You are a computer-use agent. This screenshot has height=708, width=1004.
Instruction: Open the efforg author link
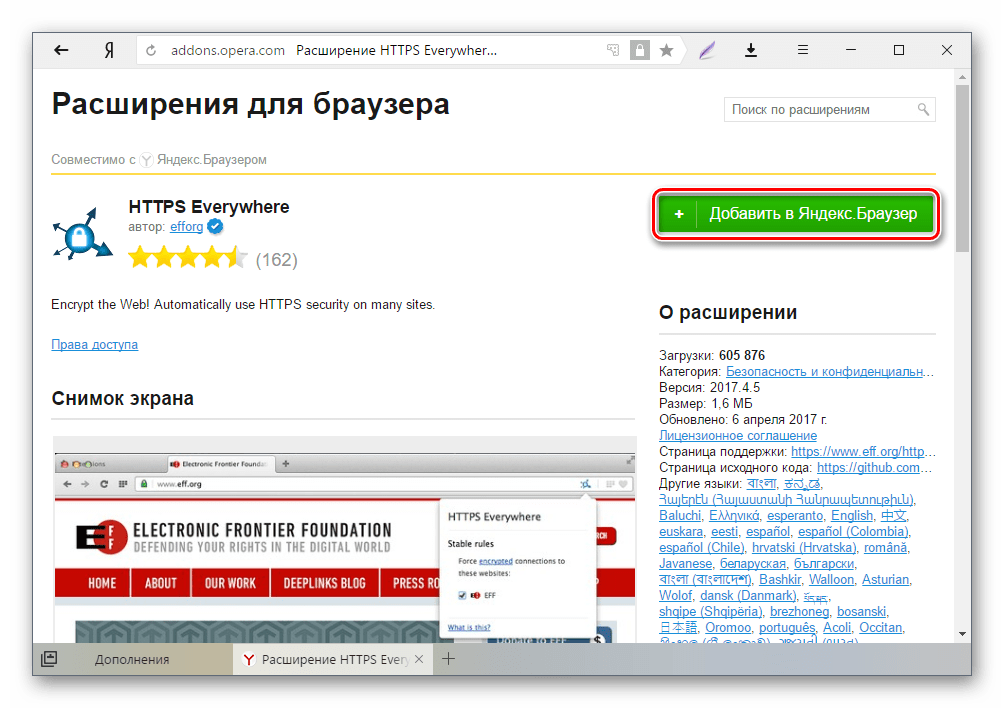(x=186, y=227)
